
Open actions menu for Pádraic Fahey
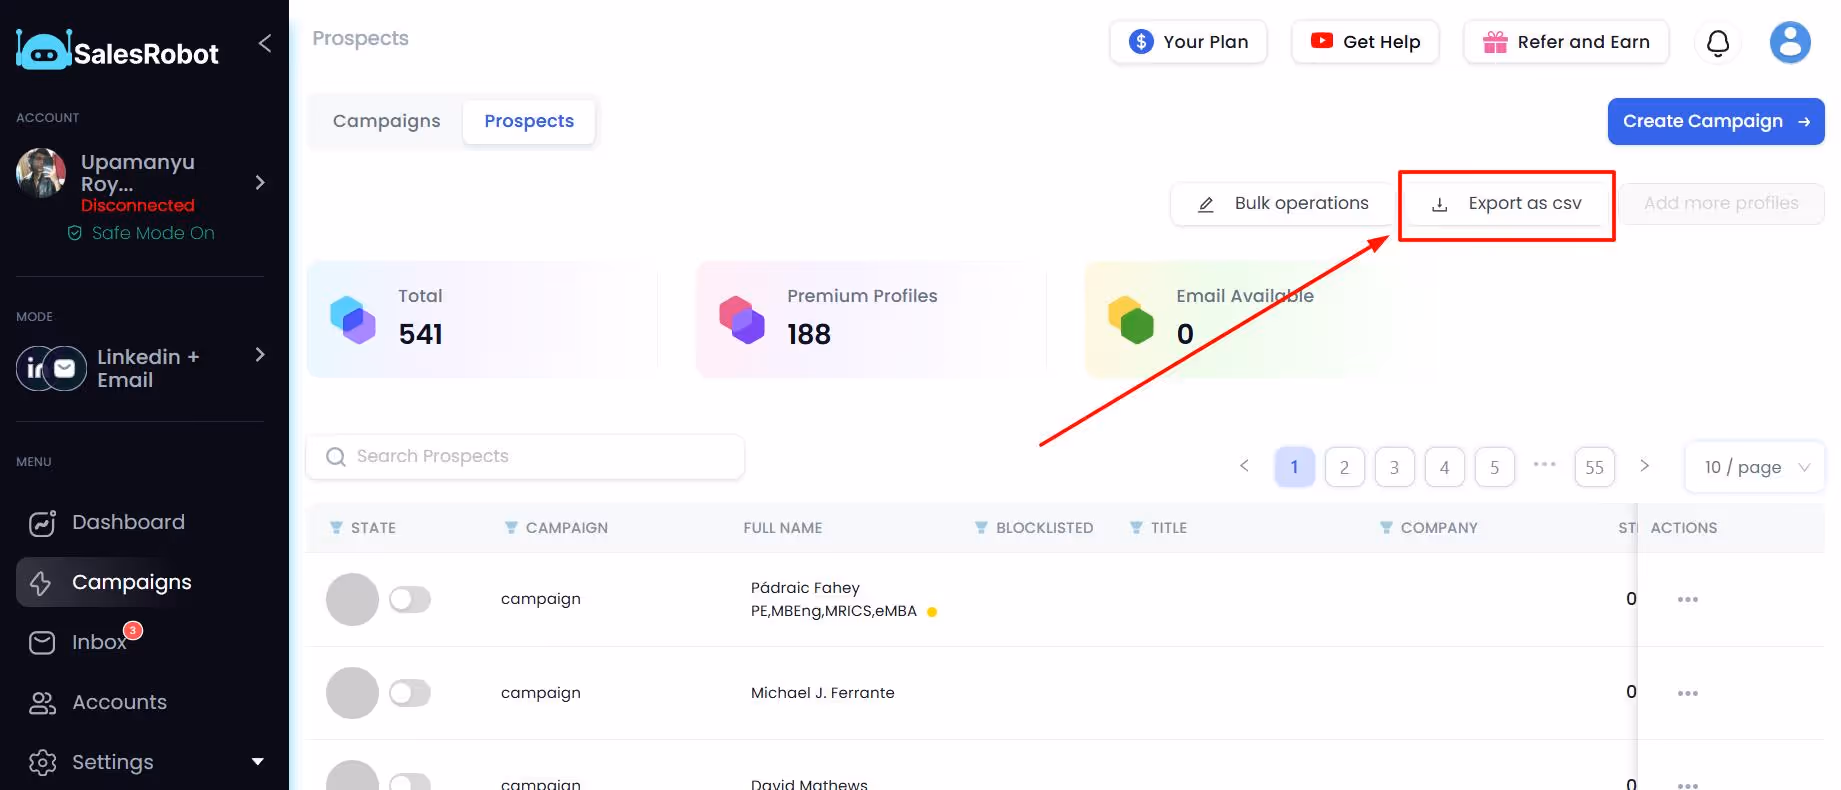click(1688, 600)
